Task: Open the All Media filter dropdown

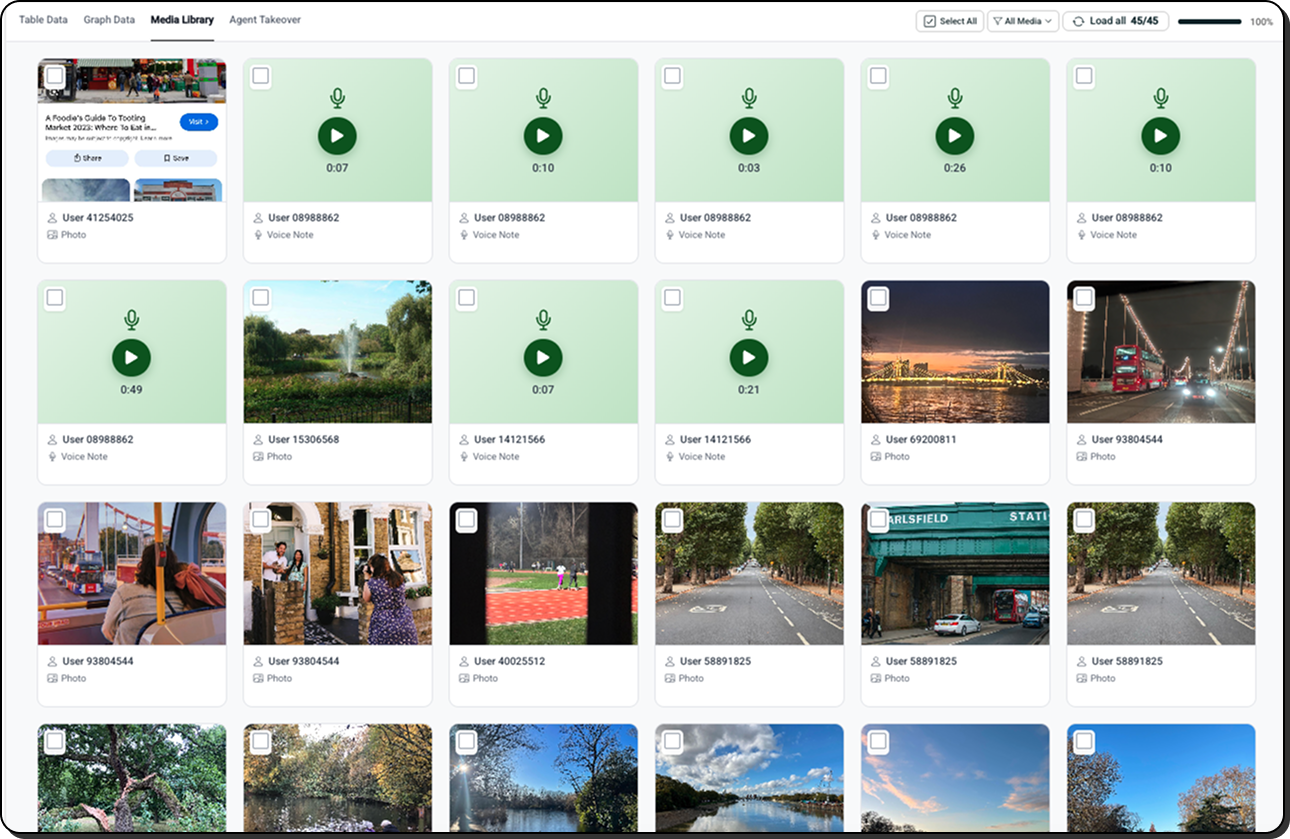Action: coord(1023,21)
